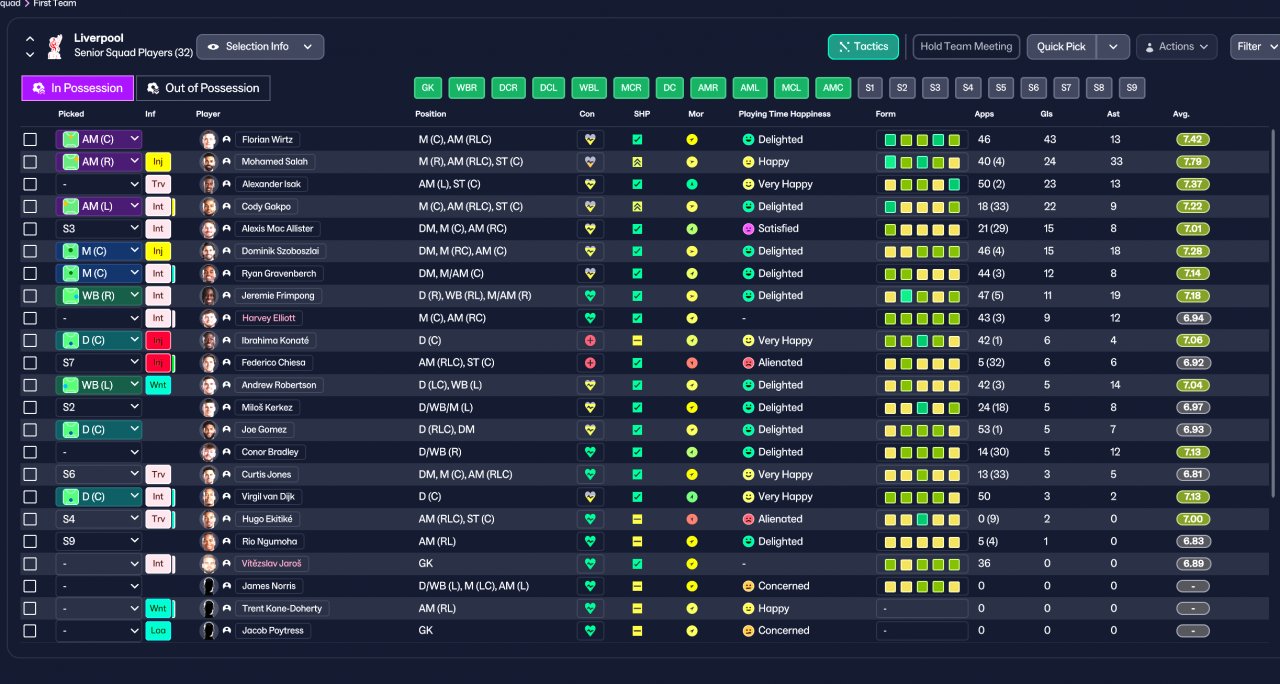1280x684 pixels.
Task: Click Ibrahima Konaté's red Int status badge
Action: (158, 341)
